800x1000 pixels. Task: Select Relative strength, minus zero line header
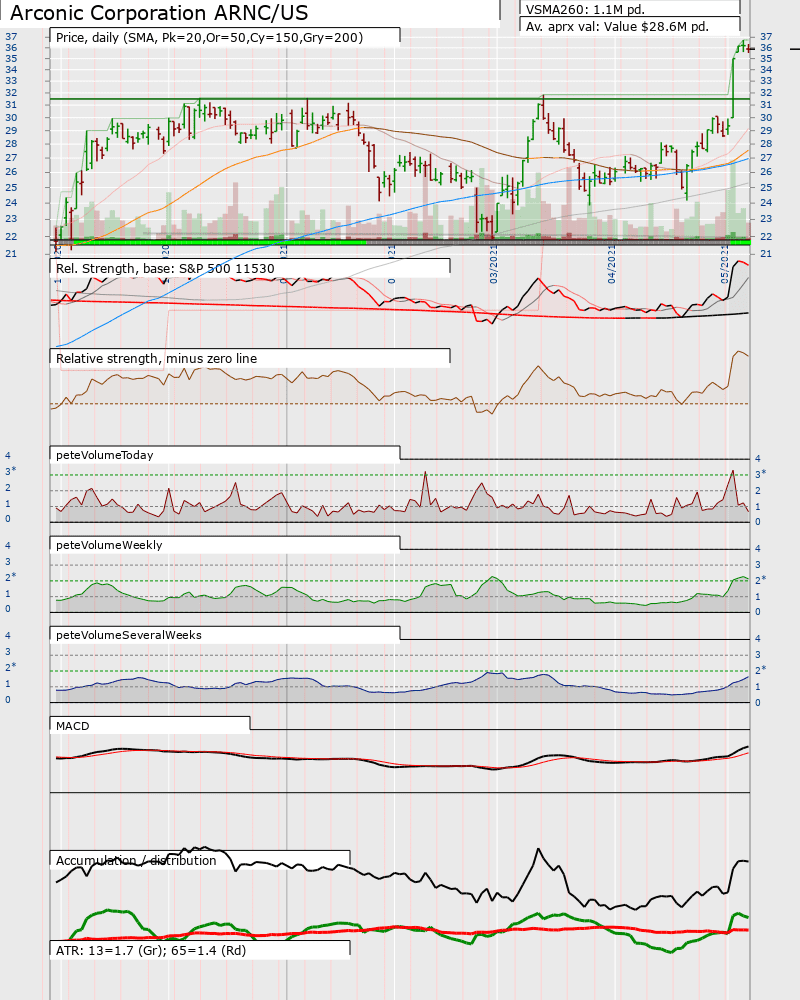(156, 358)
